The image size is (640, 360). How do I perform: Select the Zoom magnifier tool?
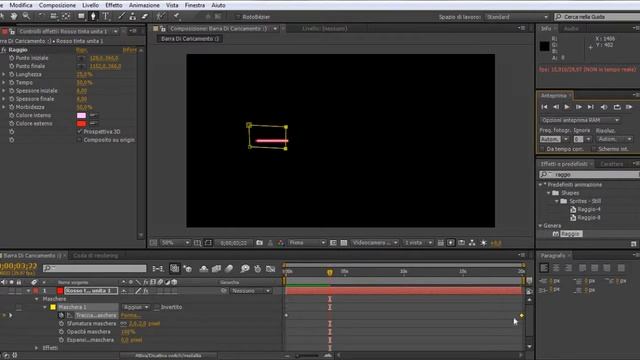tap(26, 16)
